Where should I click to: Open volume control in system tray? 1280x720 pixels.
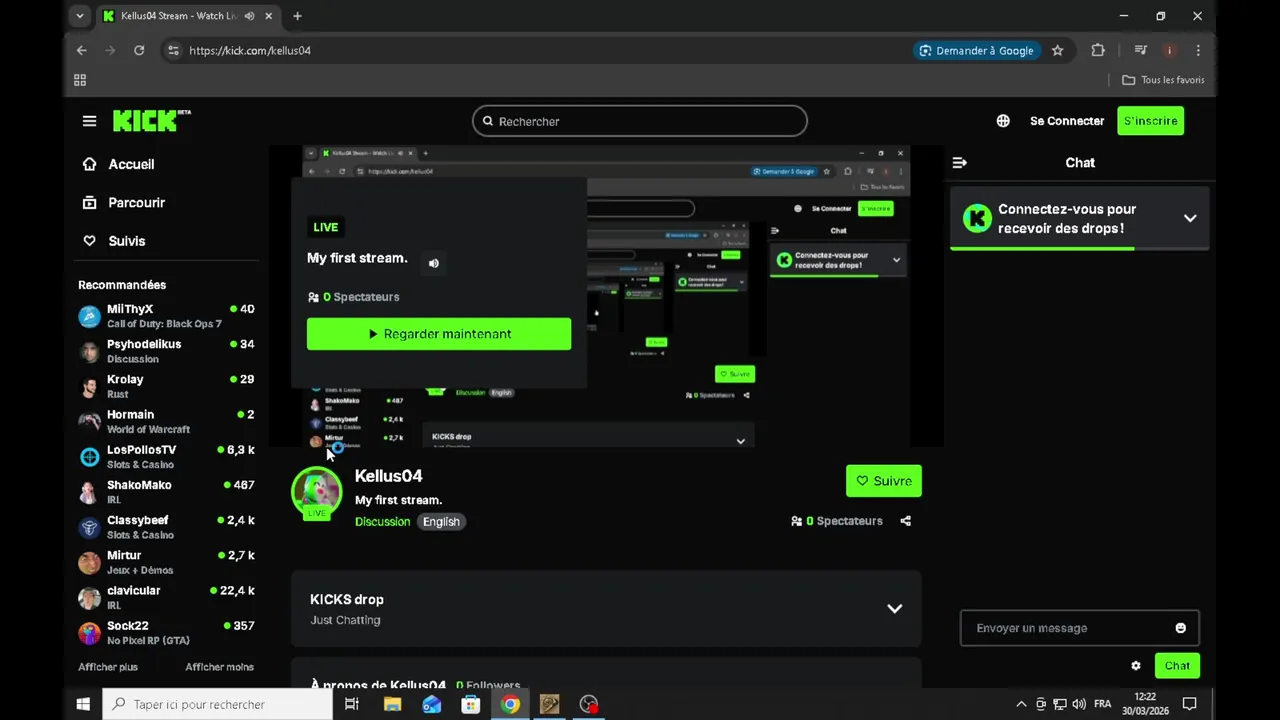[1079, 704]
